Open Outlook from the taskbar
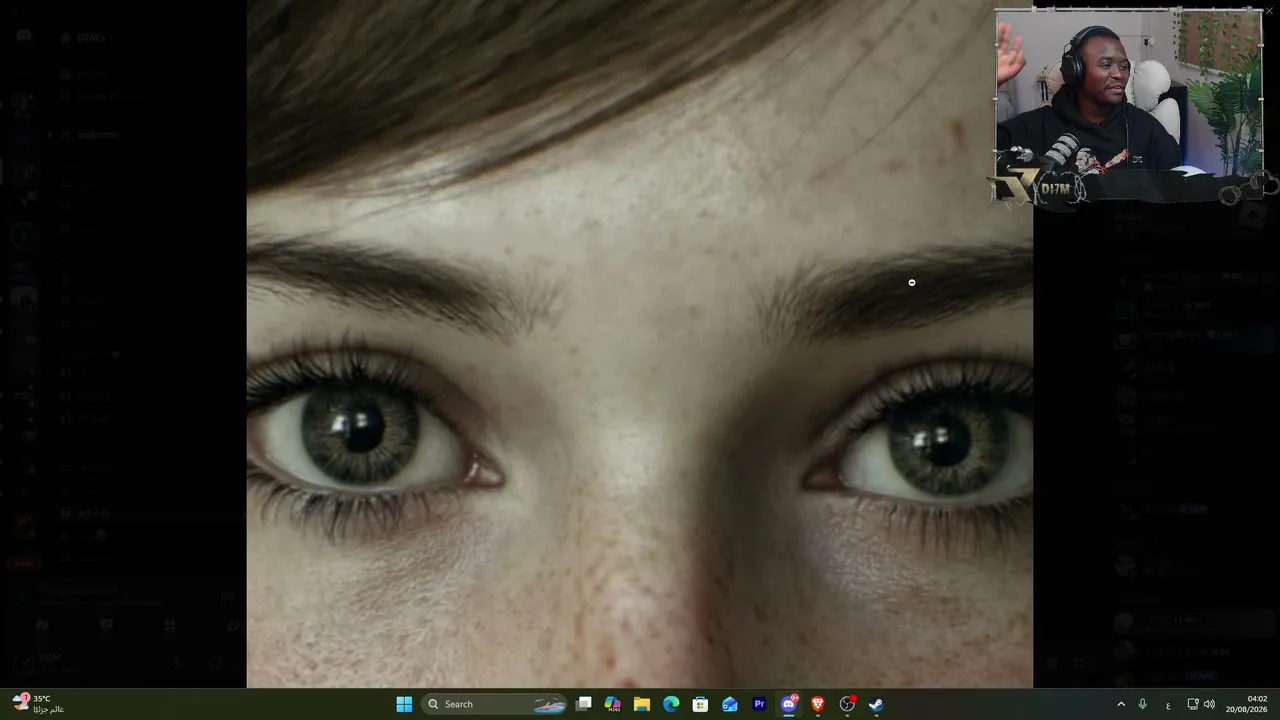The width and height of the screenshot is (1280, 720). [x=730, y=704]
